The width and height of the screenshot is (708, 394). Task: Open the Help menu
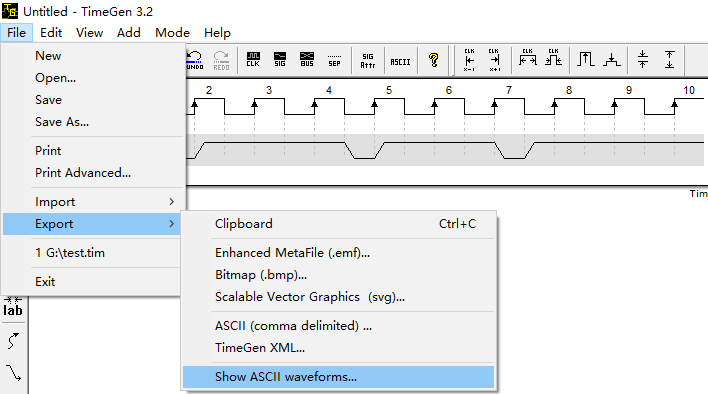click(217, 32)
